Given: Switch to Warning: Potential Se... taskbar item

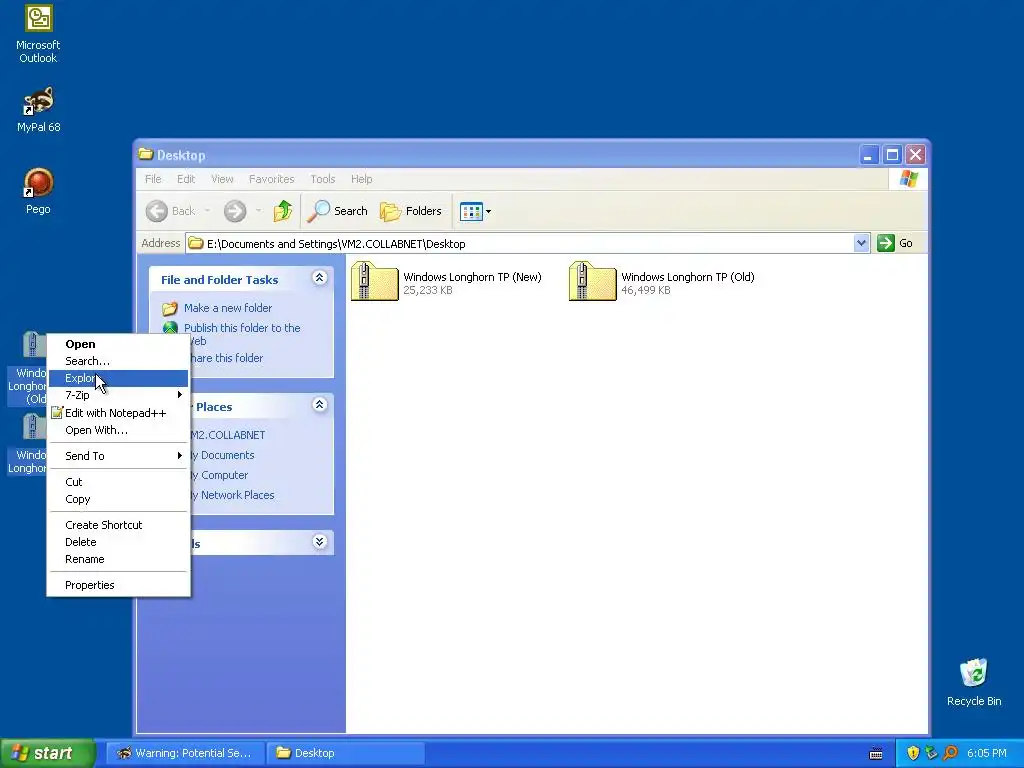Looking at the screenshot, I should pyautogui.click(x=185, y=753).
